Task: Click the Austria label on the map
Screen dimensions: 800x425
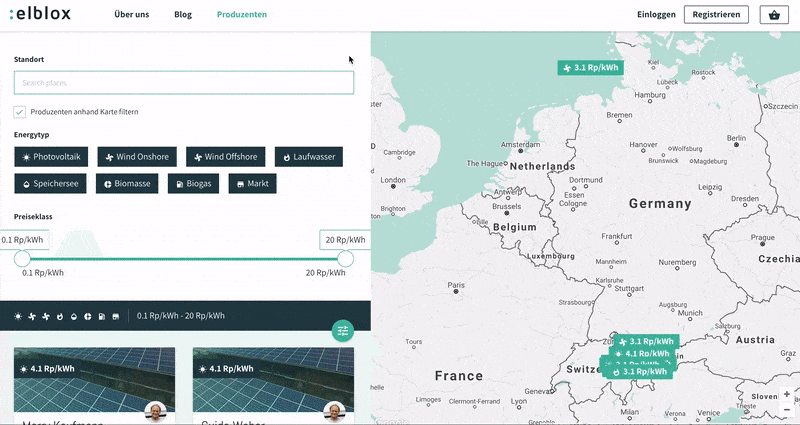Action: [755, 340]
